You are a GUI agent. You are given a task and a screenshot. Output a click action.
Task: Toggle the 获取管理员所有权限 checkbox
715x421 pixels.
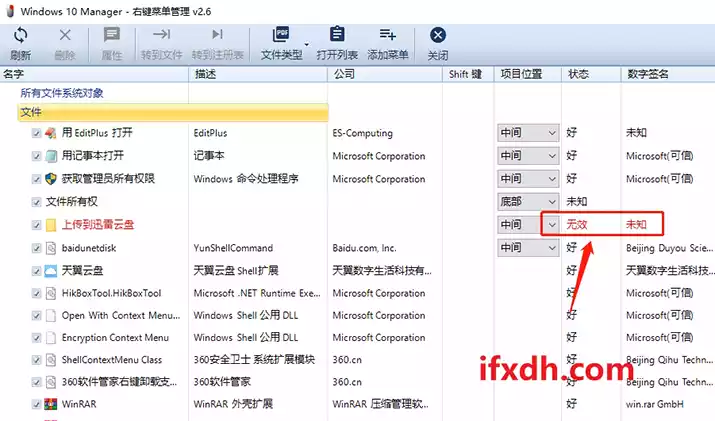36,179
